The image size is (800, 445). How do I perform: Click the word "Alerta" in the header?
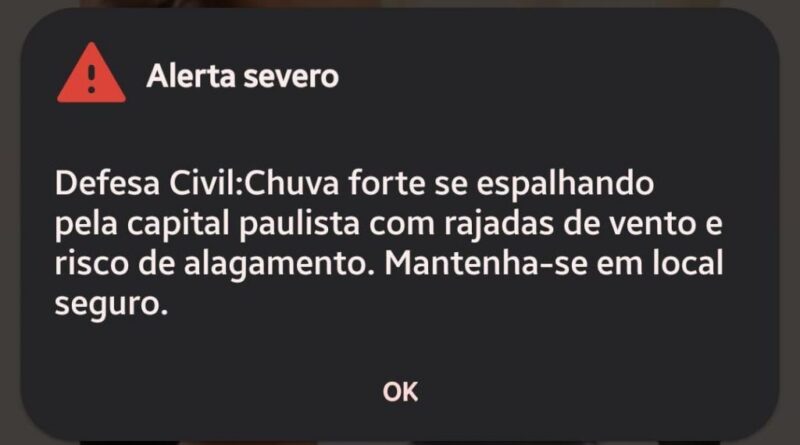[191, 77]
